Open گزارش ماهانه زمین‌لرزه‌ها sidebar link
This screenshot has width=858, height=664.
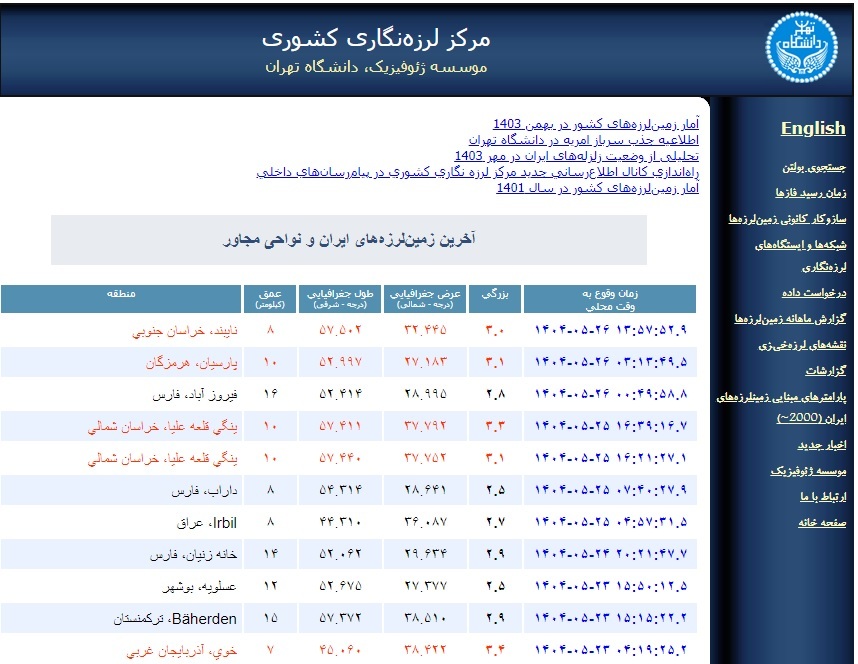point(790,319)
